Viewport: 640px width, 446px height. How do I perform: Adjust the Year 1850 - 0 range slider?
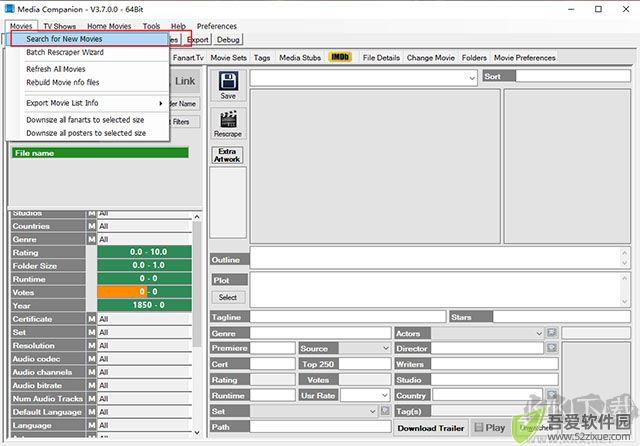click(x=144, y=305)
